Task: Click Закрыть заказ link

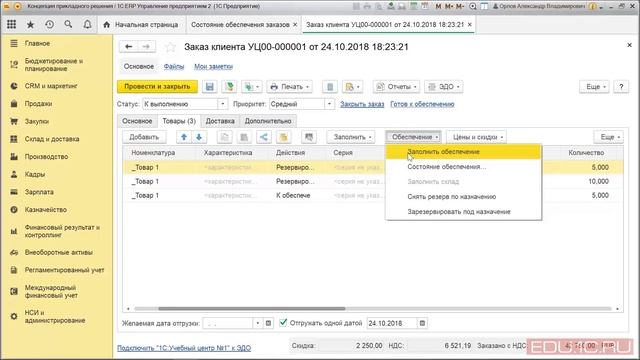Action: pos(362,104)
